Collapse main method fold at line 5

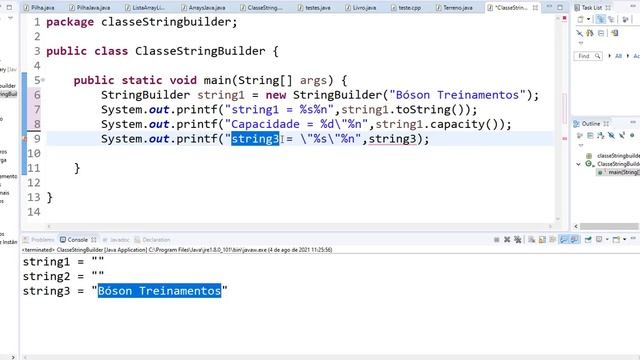(x=43, y=80)
